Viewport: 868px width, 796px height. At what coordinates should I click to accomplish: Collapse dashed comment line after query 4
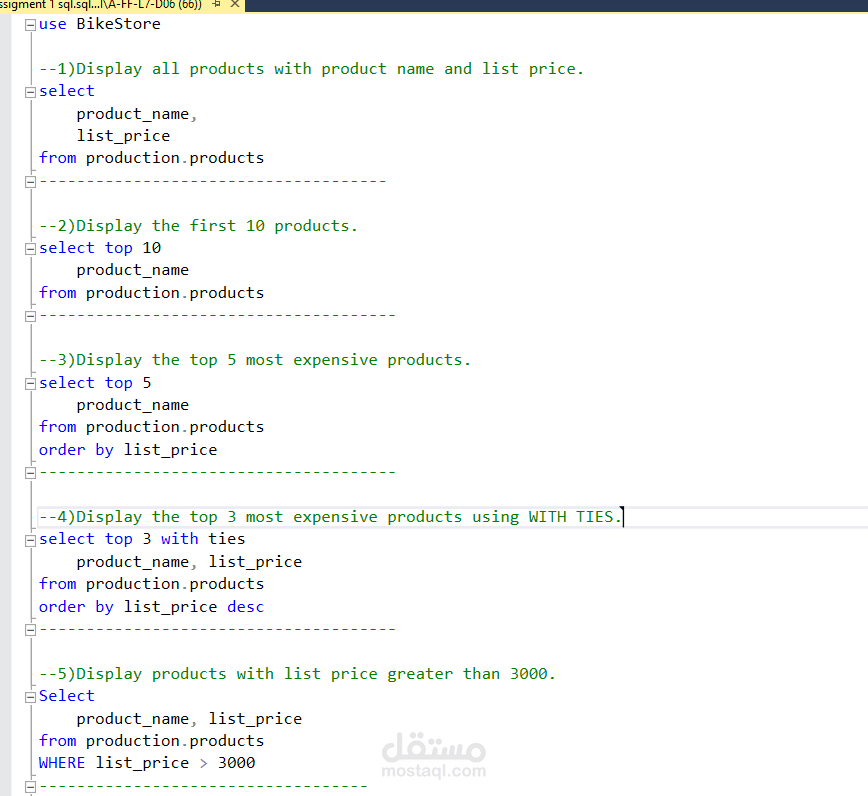30,629
